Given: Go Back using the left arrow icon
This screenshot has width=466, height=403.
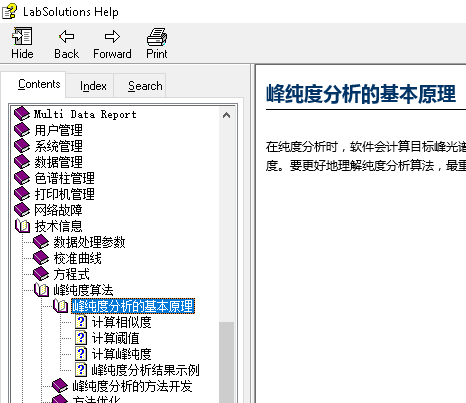Looking at the screenshot, I should tap(67, 36).
